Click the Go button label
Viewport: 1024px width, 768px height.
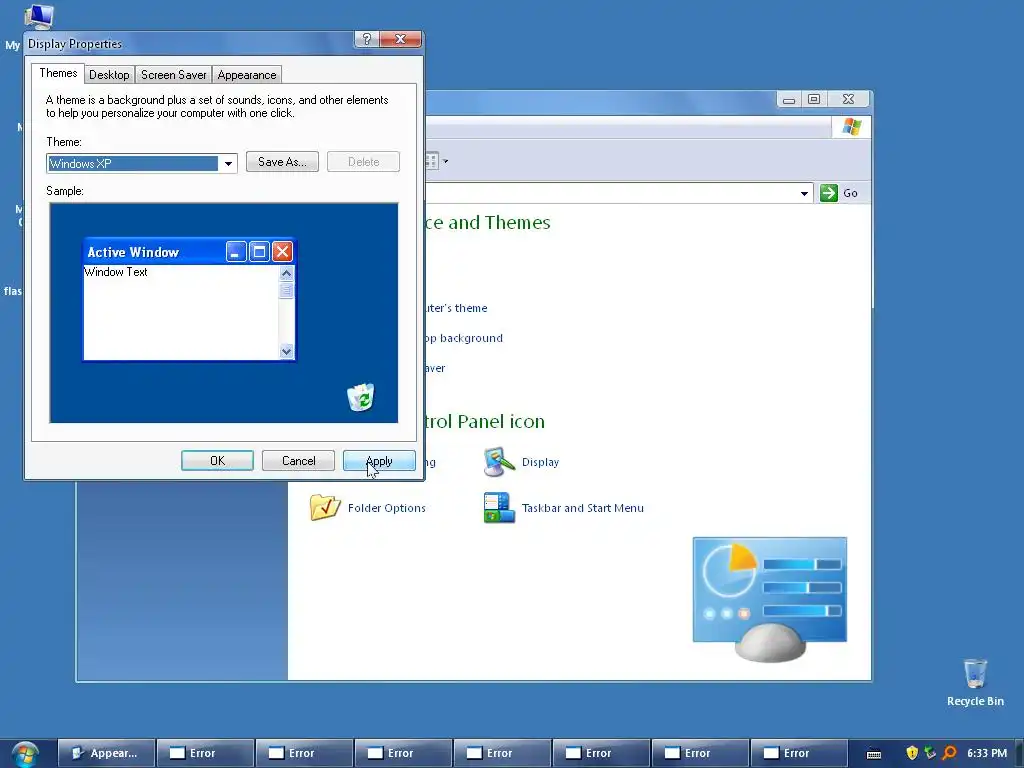850,193
